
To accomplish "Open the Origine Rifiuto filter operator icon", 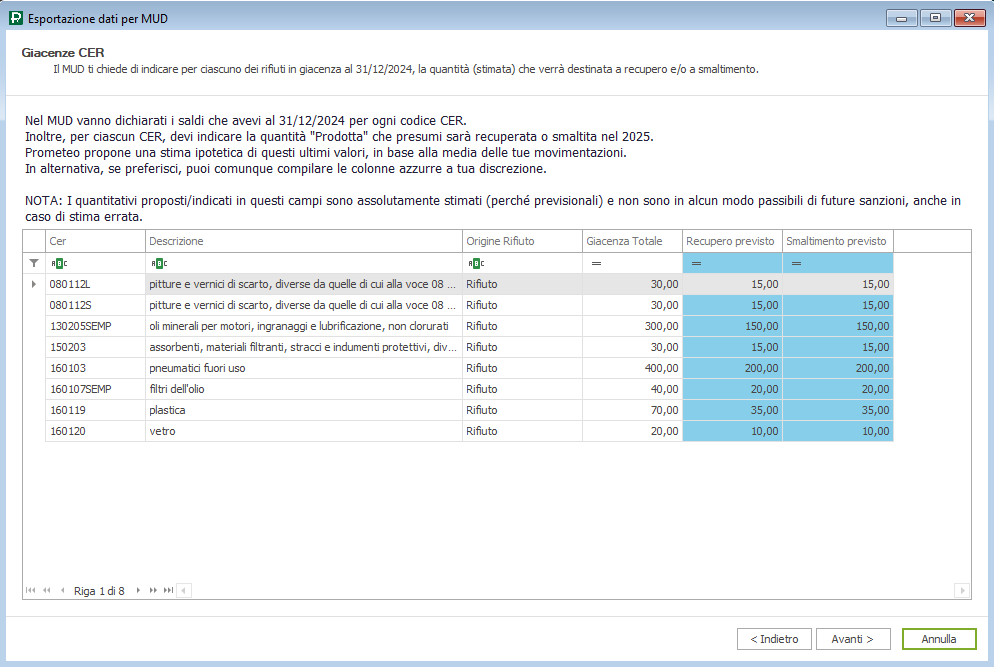I will click(475, 263).
